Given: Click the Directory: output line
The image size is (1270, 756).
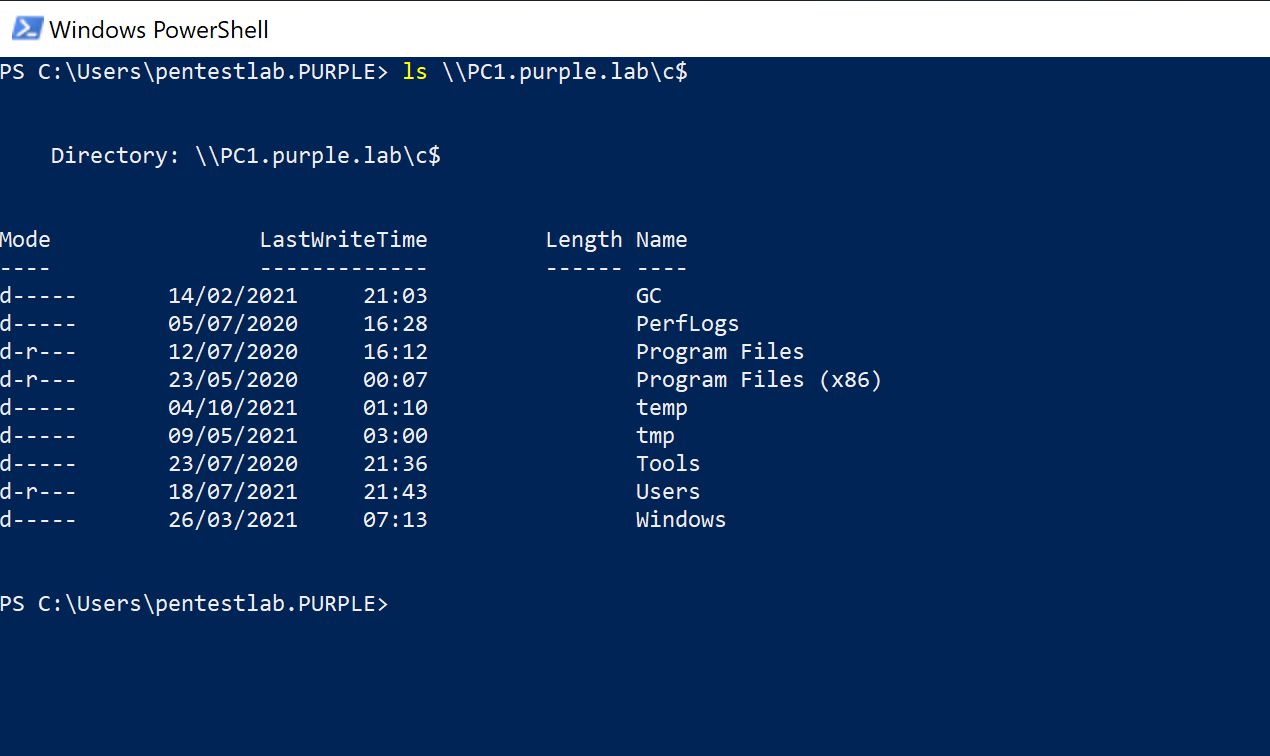Looking at the screenshot, I should 245,156.
